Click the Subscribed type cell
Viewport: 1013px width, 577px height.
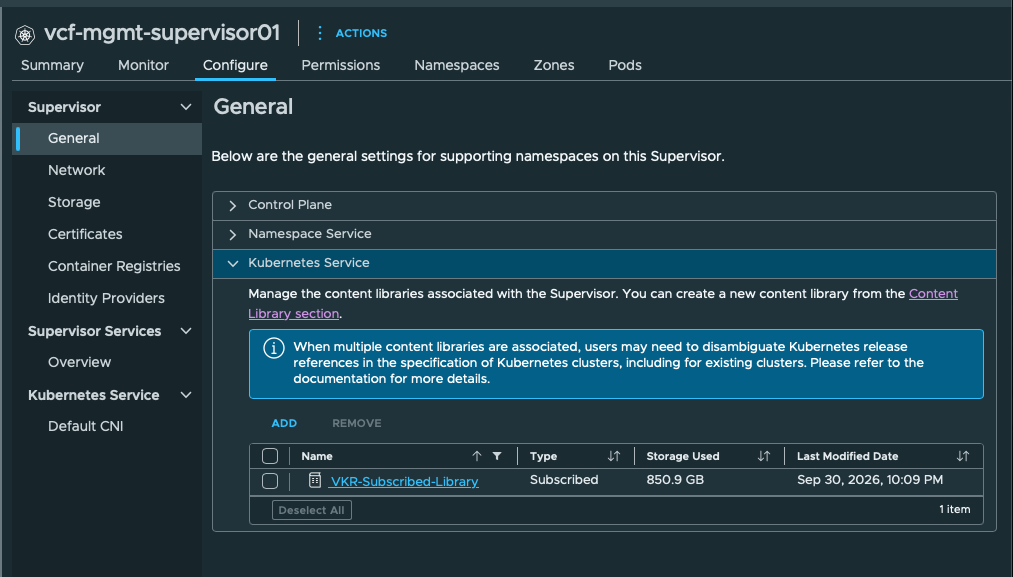[x=564, y=480]
